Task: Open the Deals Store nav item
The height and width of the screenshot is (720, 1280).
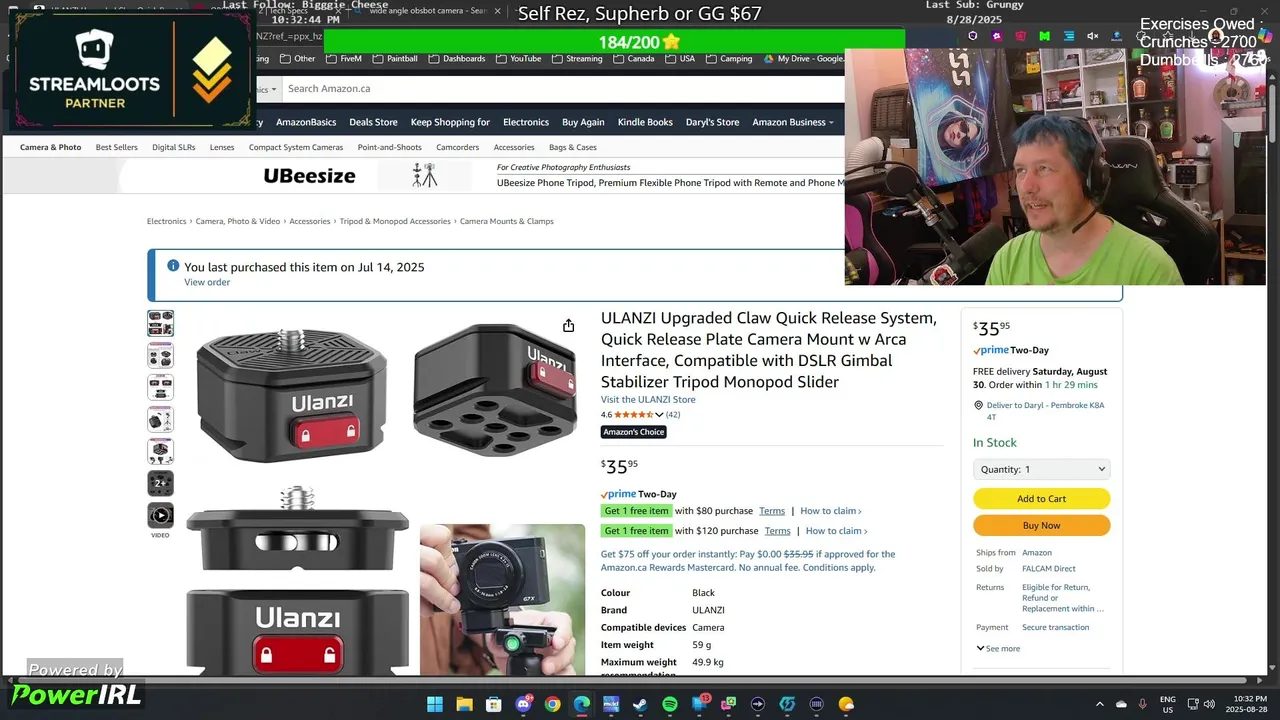Action: [373, 122]
